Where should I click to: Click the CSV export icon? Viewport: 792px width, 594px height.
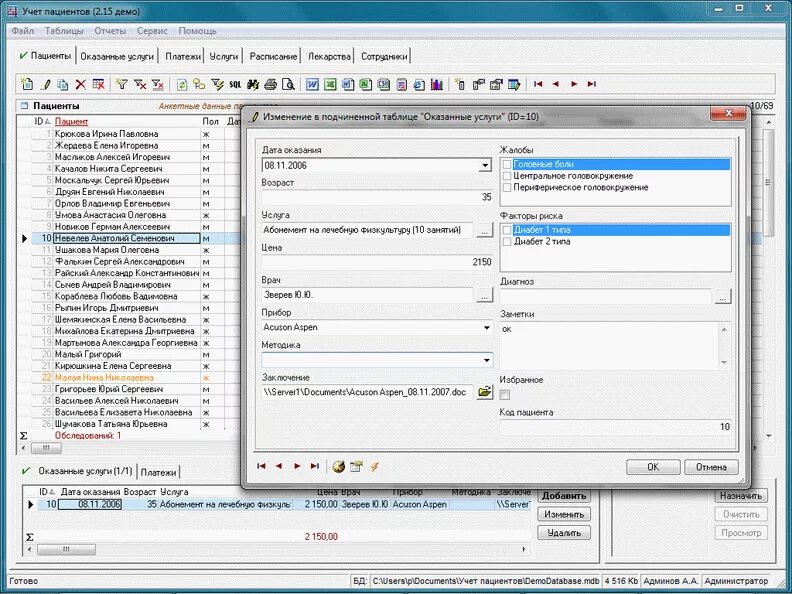pos(383,84)
